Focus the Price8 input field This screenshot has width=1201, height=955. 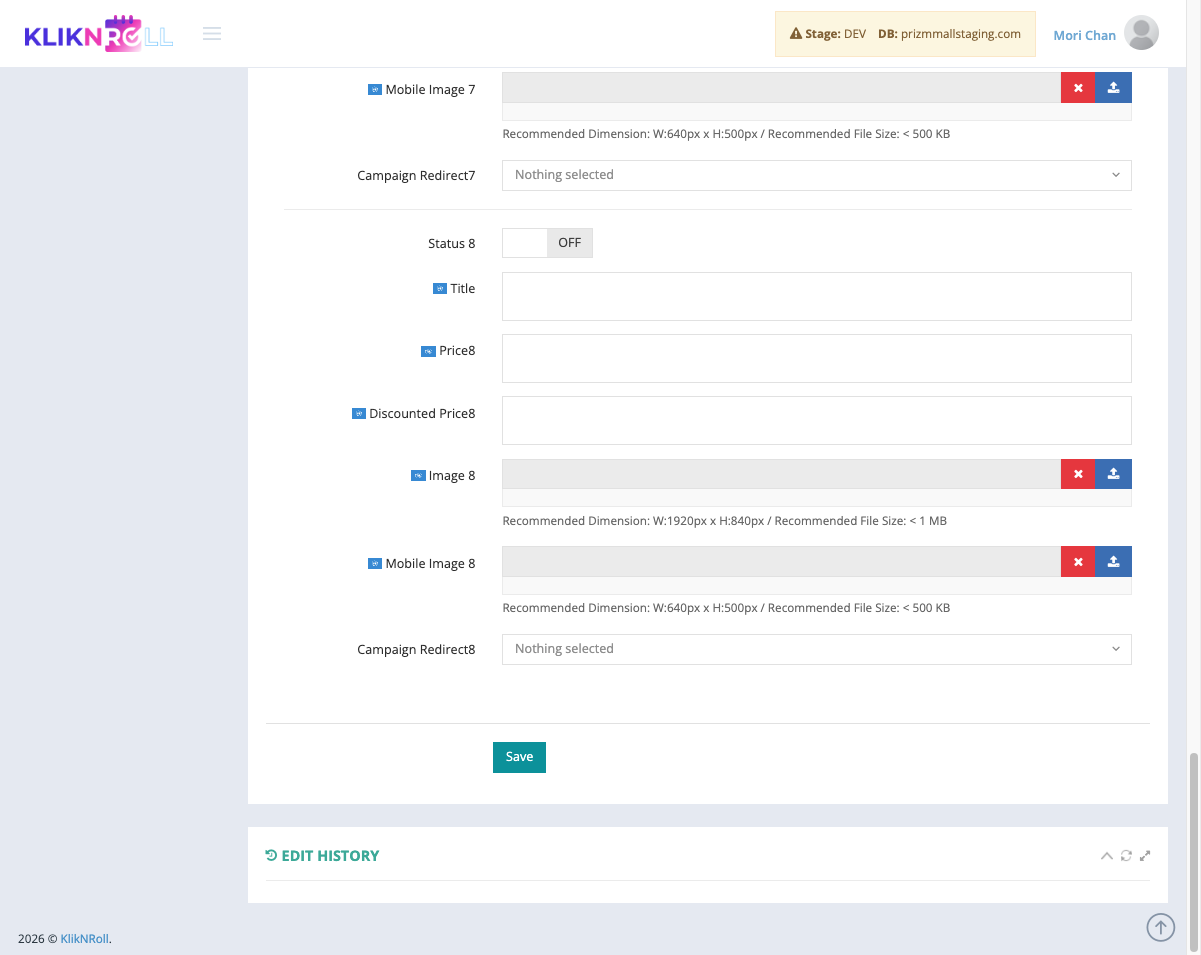point(816,358)
